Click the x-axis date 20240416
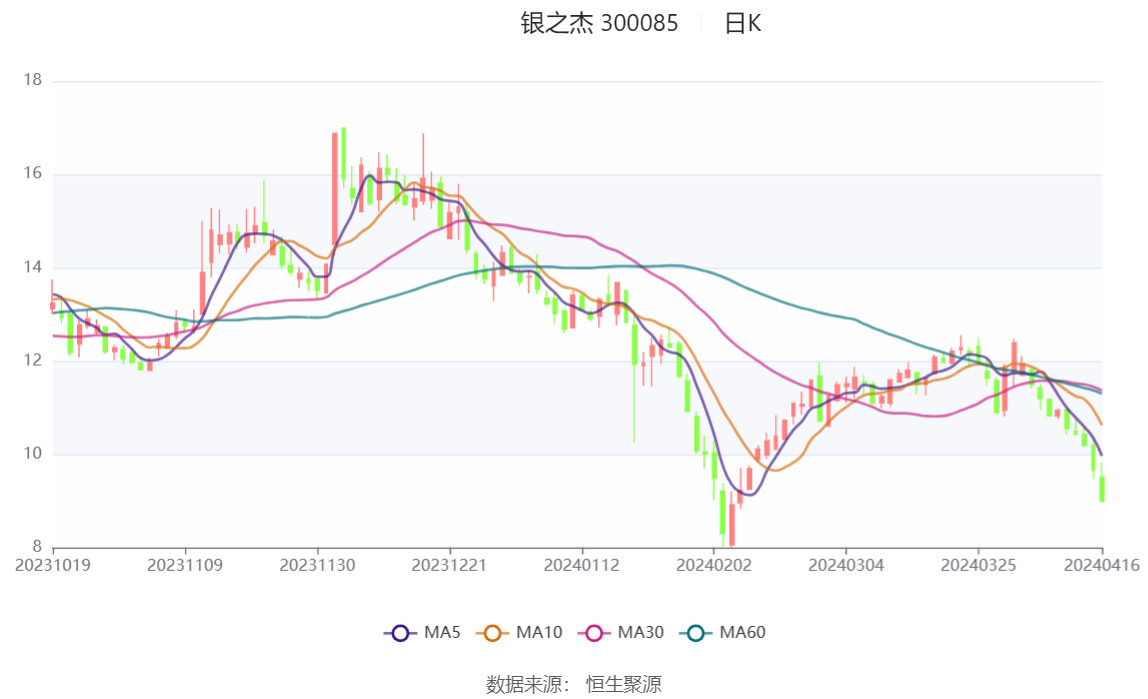 click(x=1101, y=565)
